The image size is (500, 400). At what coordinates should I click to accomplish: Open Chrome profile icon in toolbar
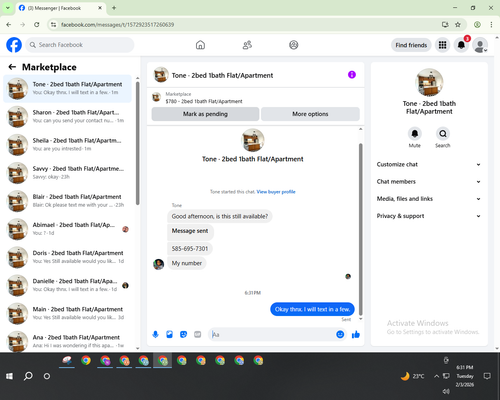tap(477, 25)
